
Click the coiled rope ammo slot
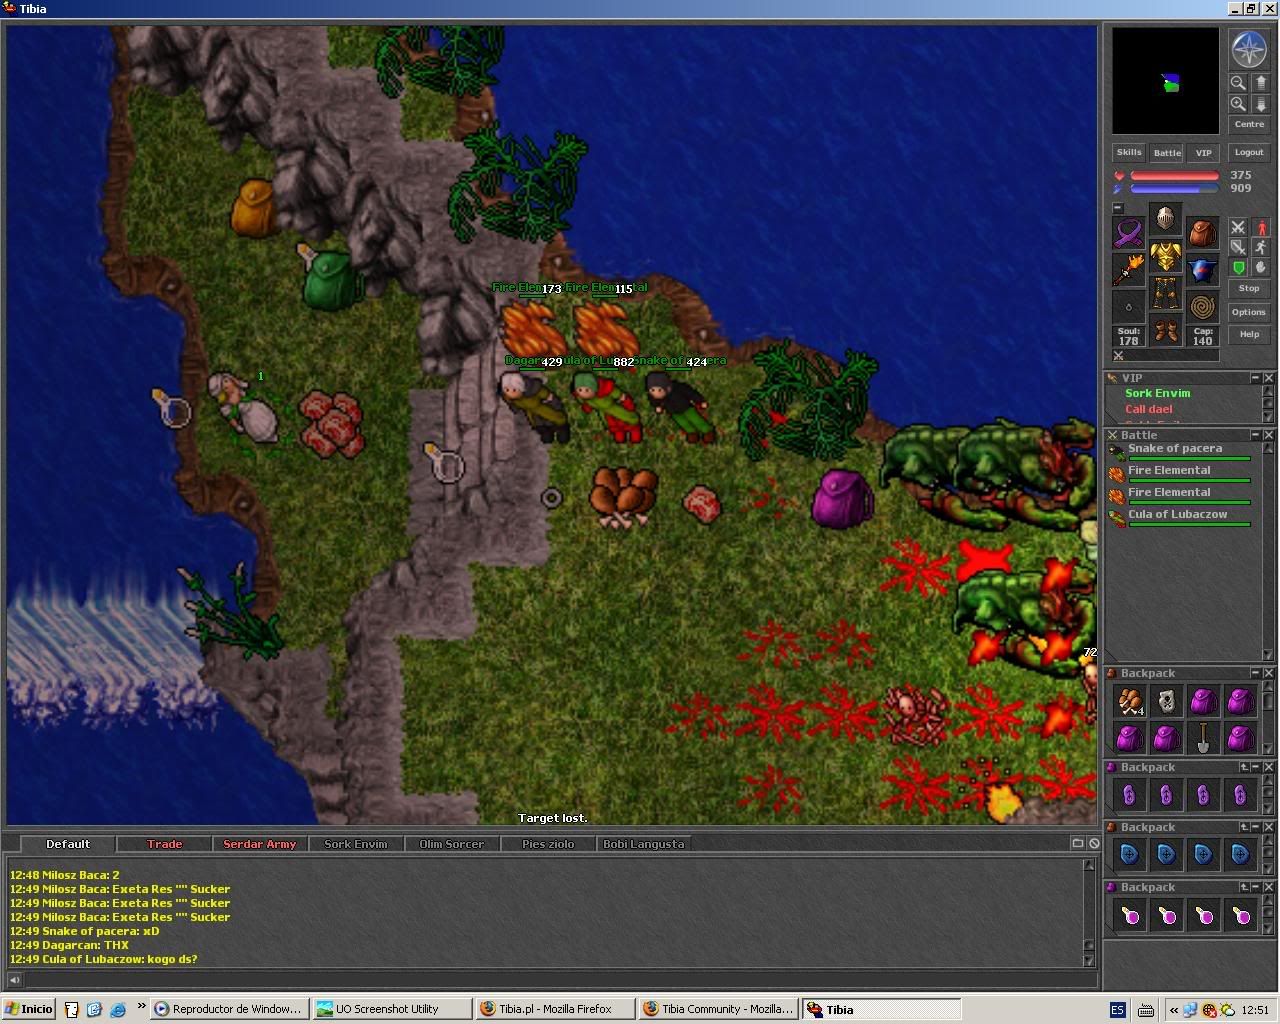point(1202,307)
